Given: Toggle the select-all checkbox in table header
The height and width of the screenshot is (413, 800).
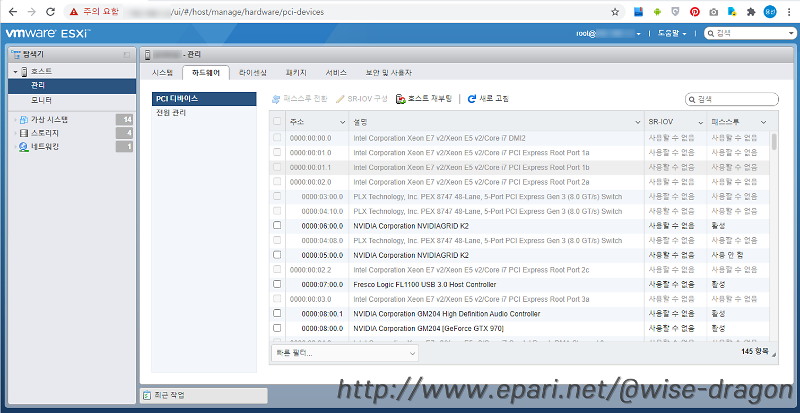Looking at the screenshot, I should click(x=277, y=122).
